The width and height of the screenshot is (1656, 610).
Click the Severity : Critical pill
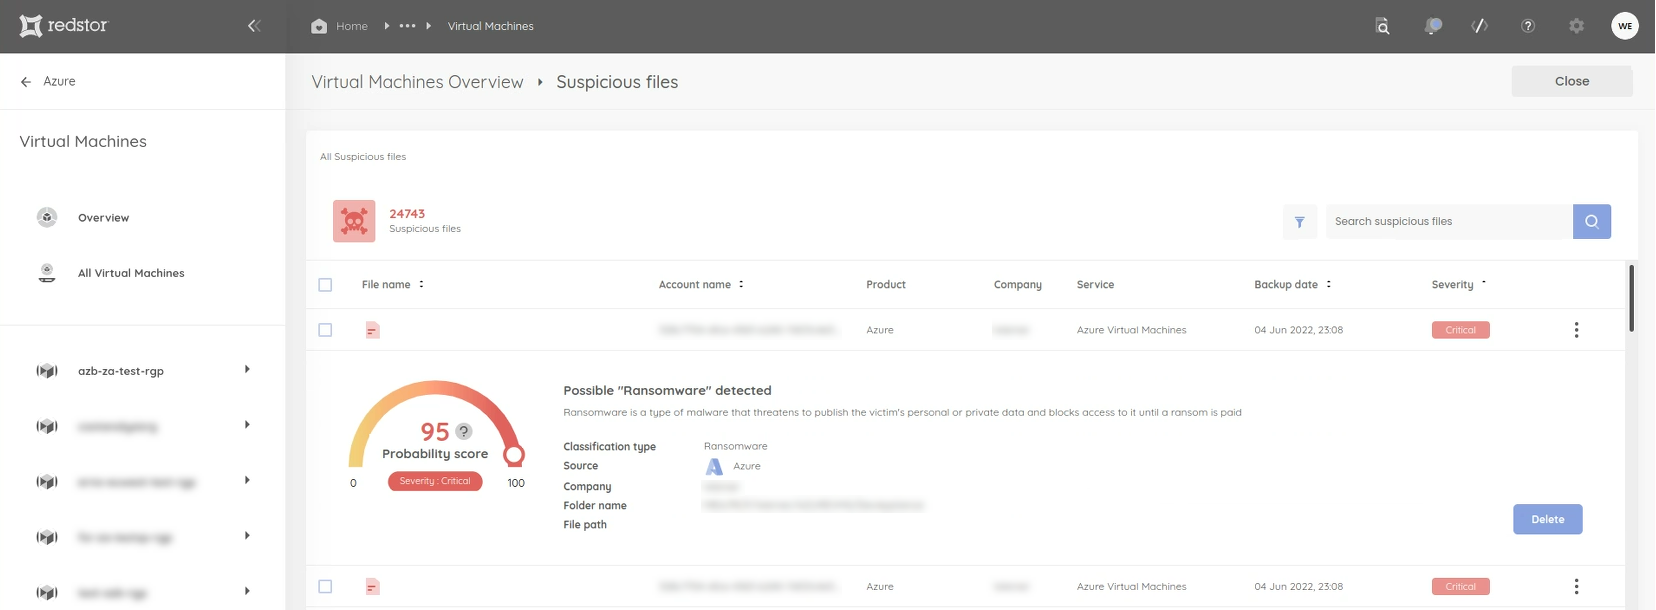[435, 481]
